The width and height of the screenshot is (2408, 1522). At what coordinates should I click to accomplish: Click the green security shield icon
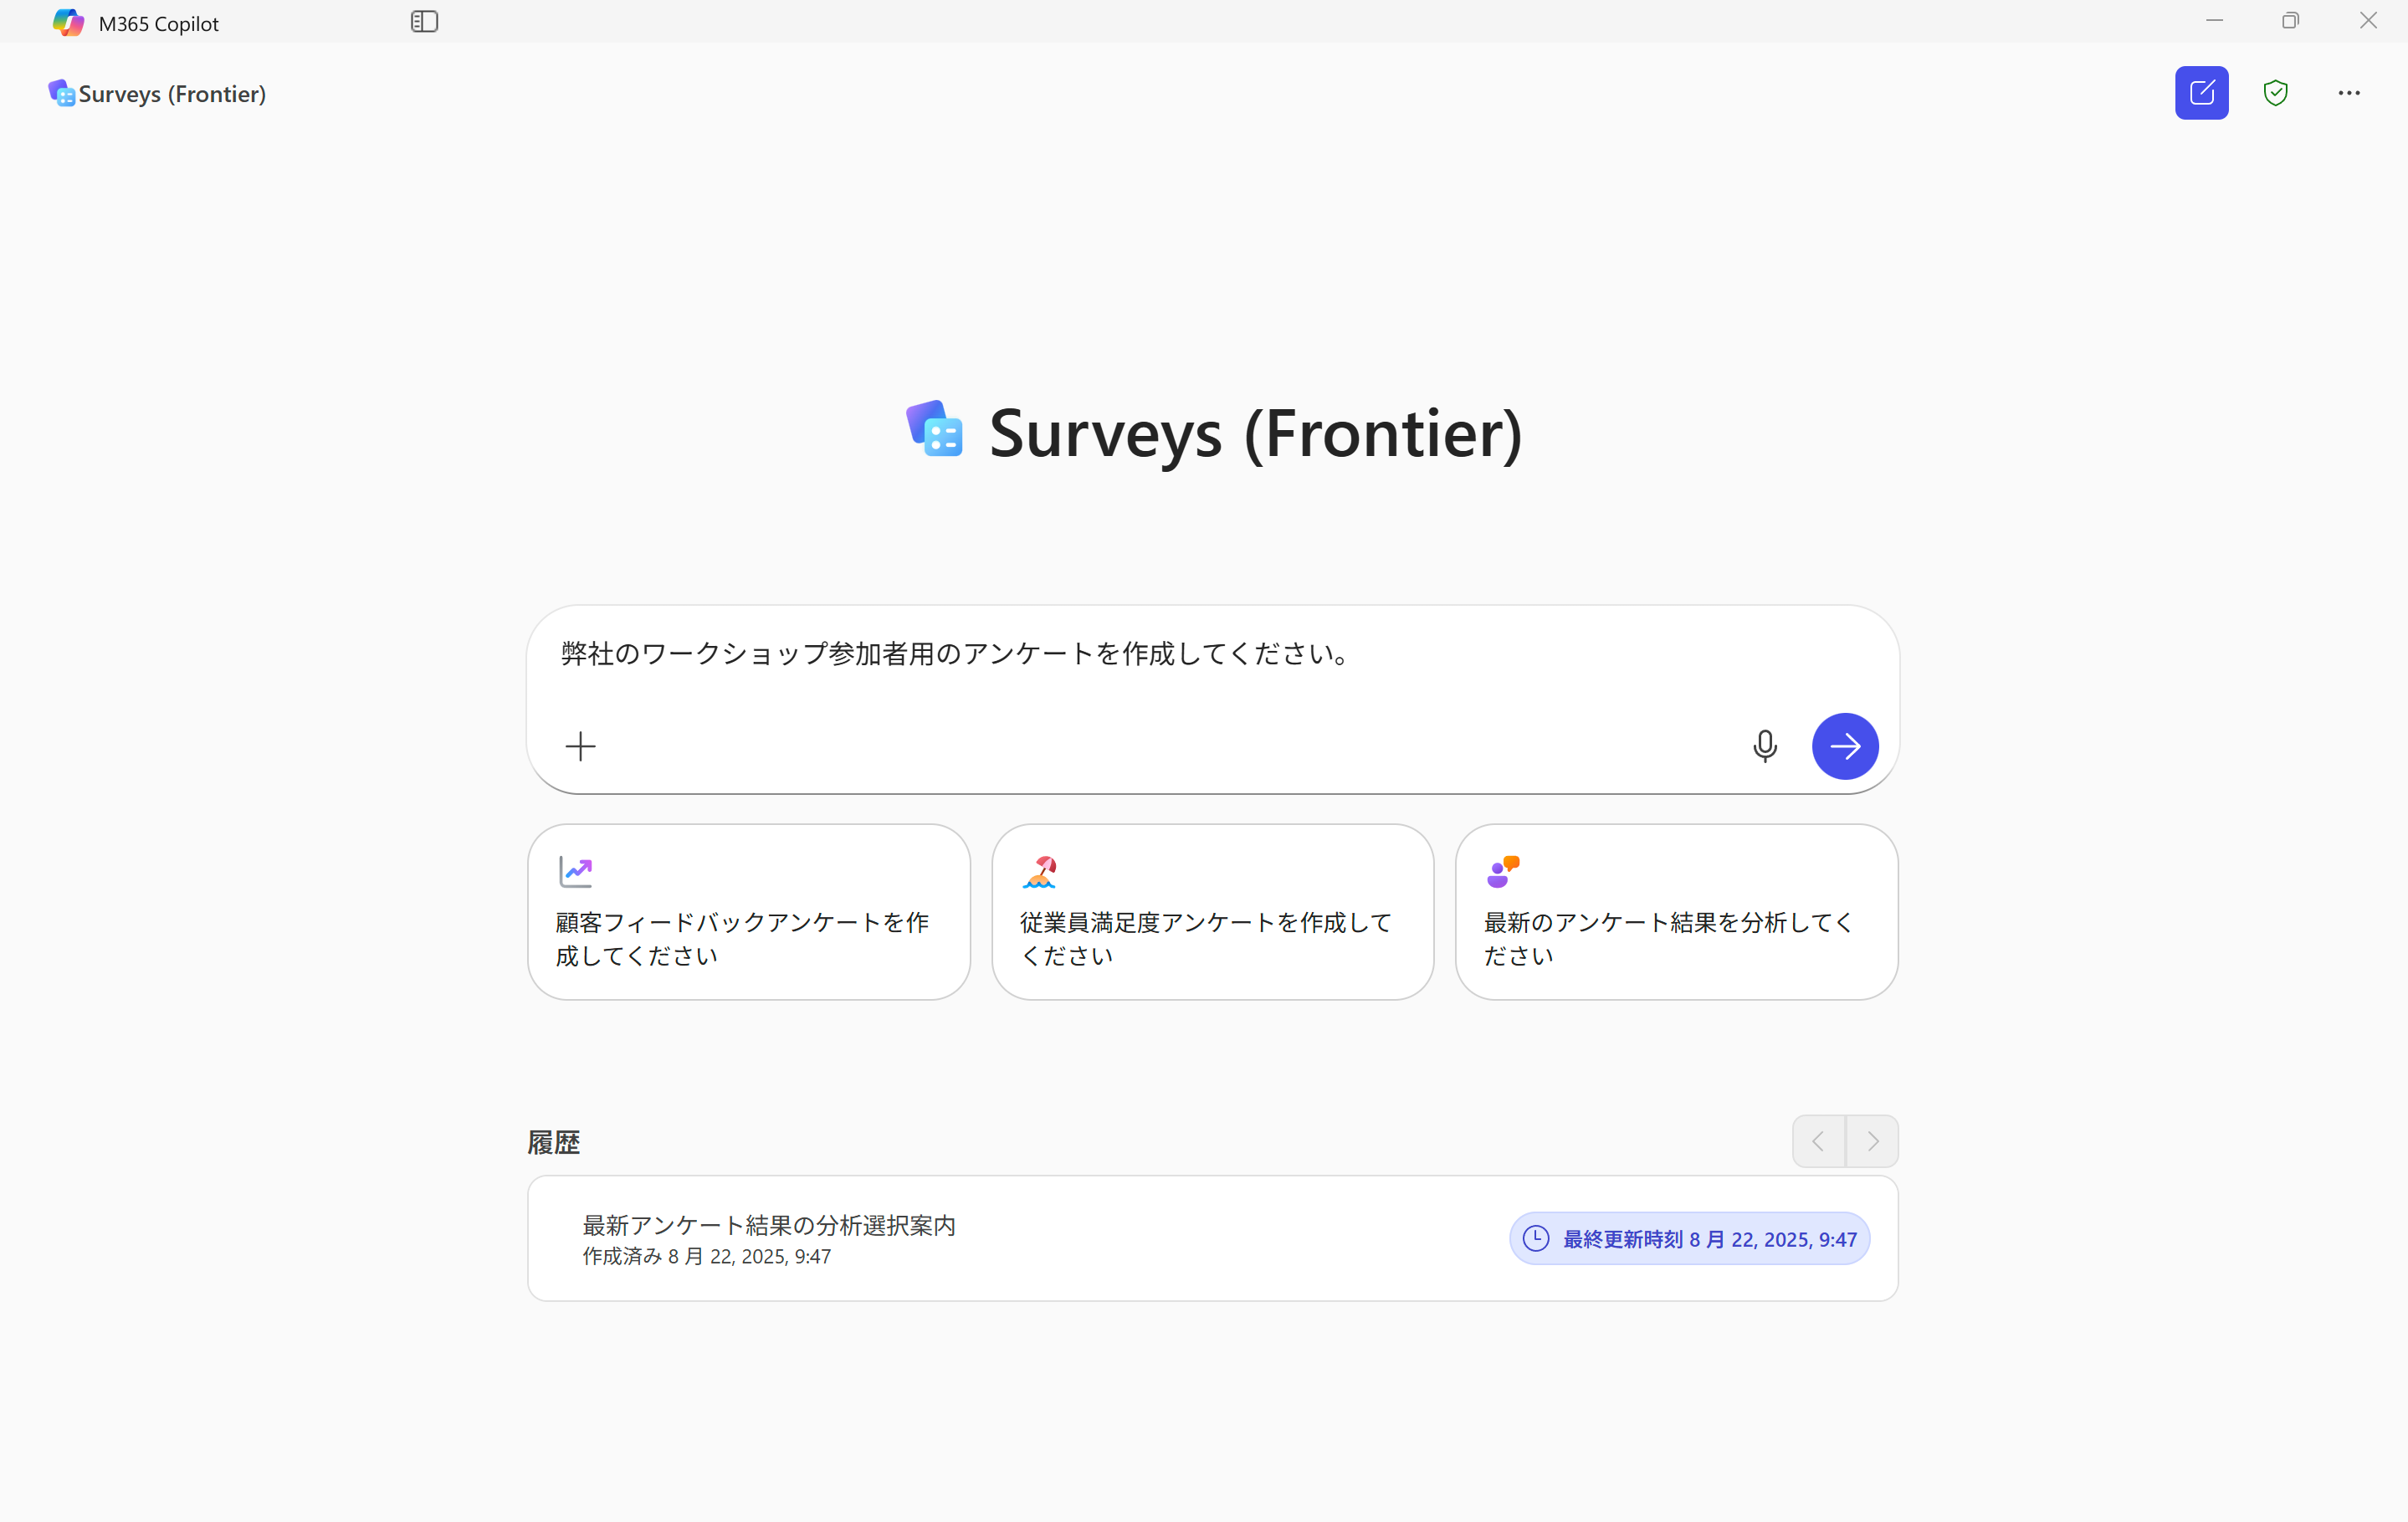tap(2275, 92)
